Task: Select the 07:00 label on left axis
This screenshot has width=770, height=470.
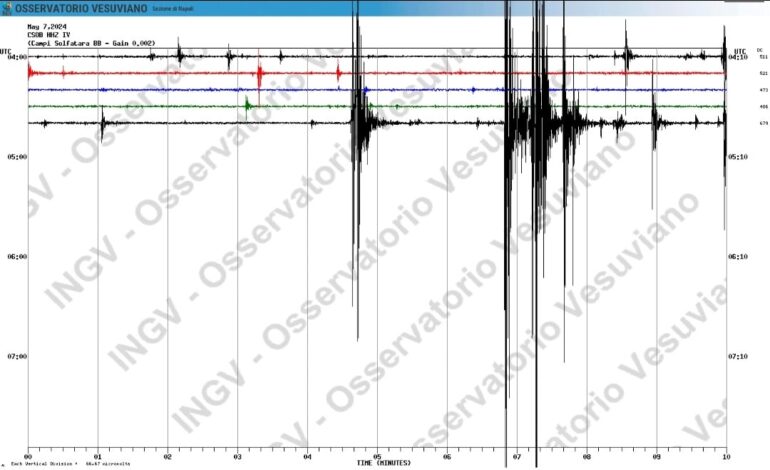Action: pos(15,356)
